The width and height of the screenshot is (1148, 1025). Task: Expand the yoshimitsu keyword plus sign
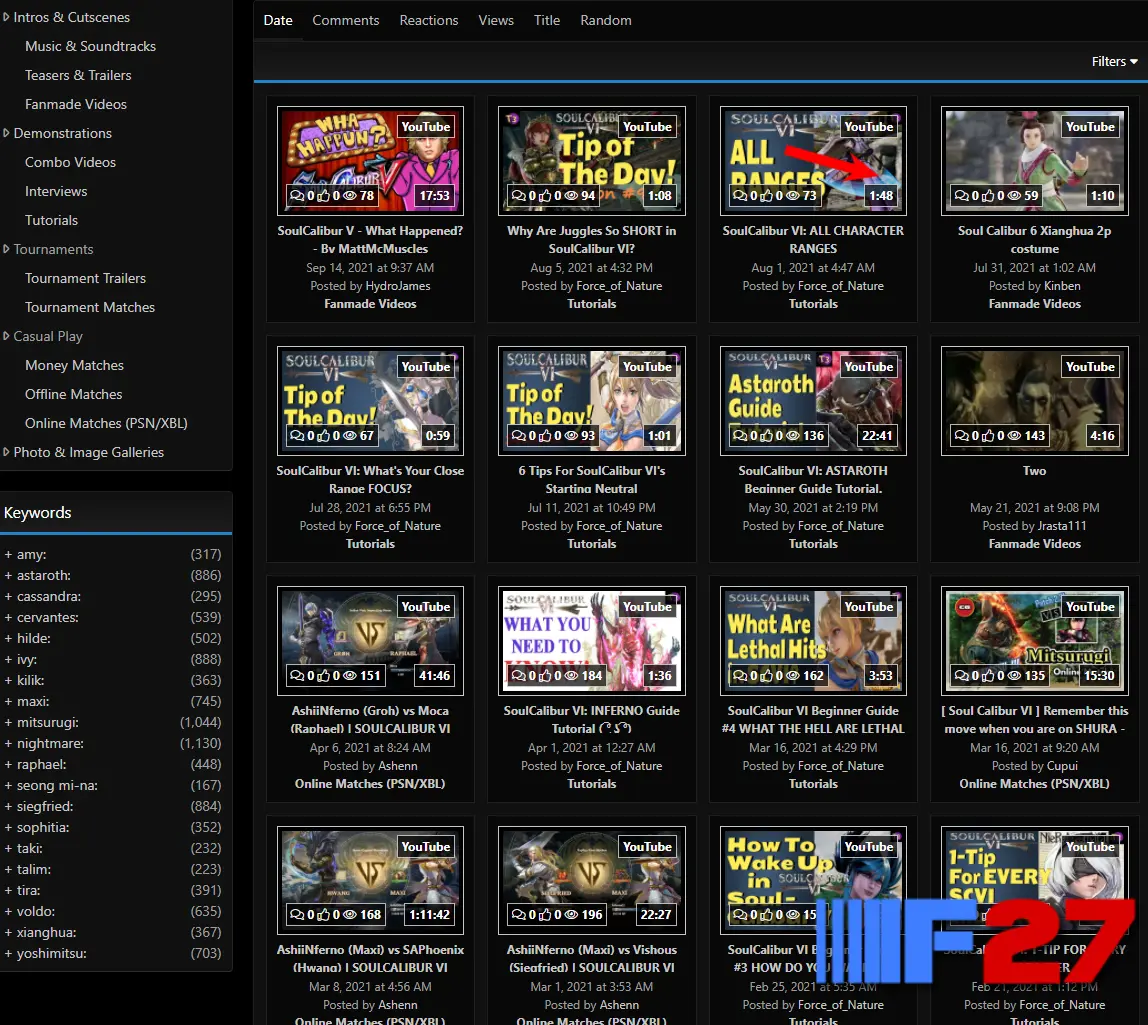(8, 954)
